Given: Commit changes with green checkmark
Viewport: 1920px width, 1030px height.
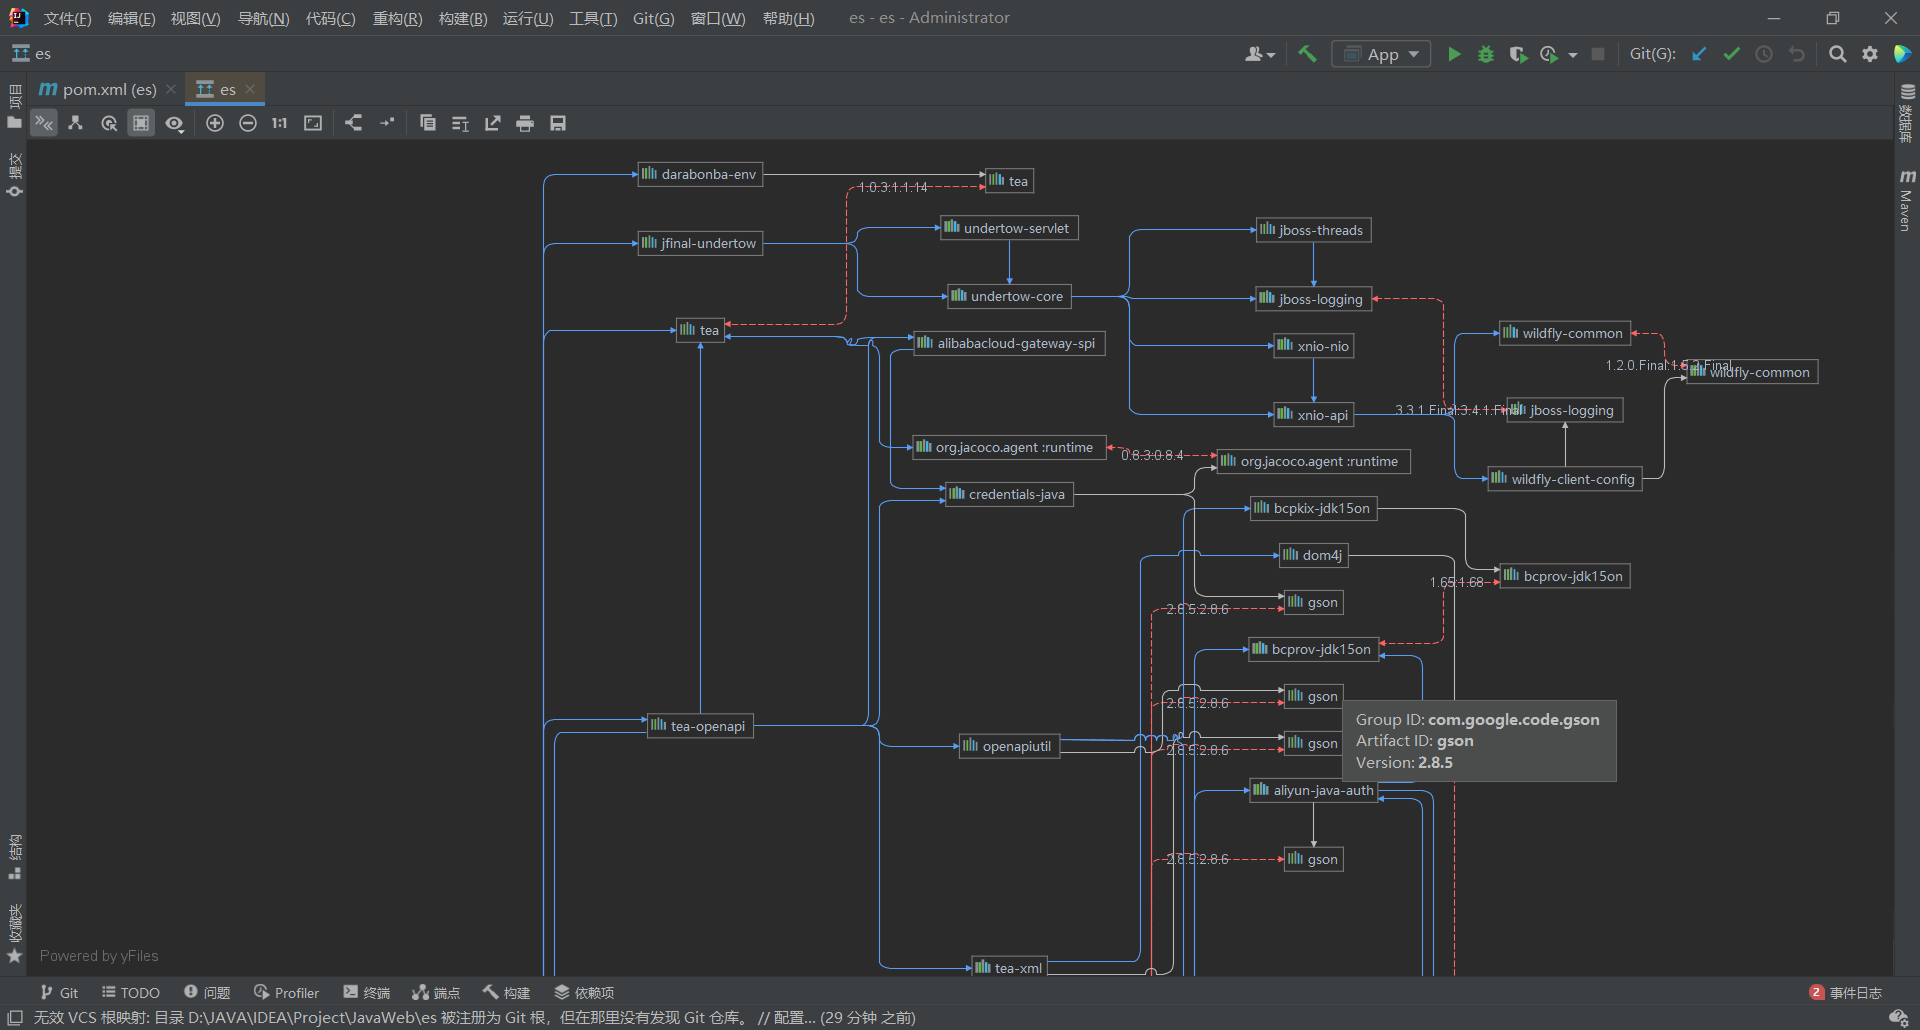Looking at the screenshot, I should point(1732,54).
